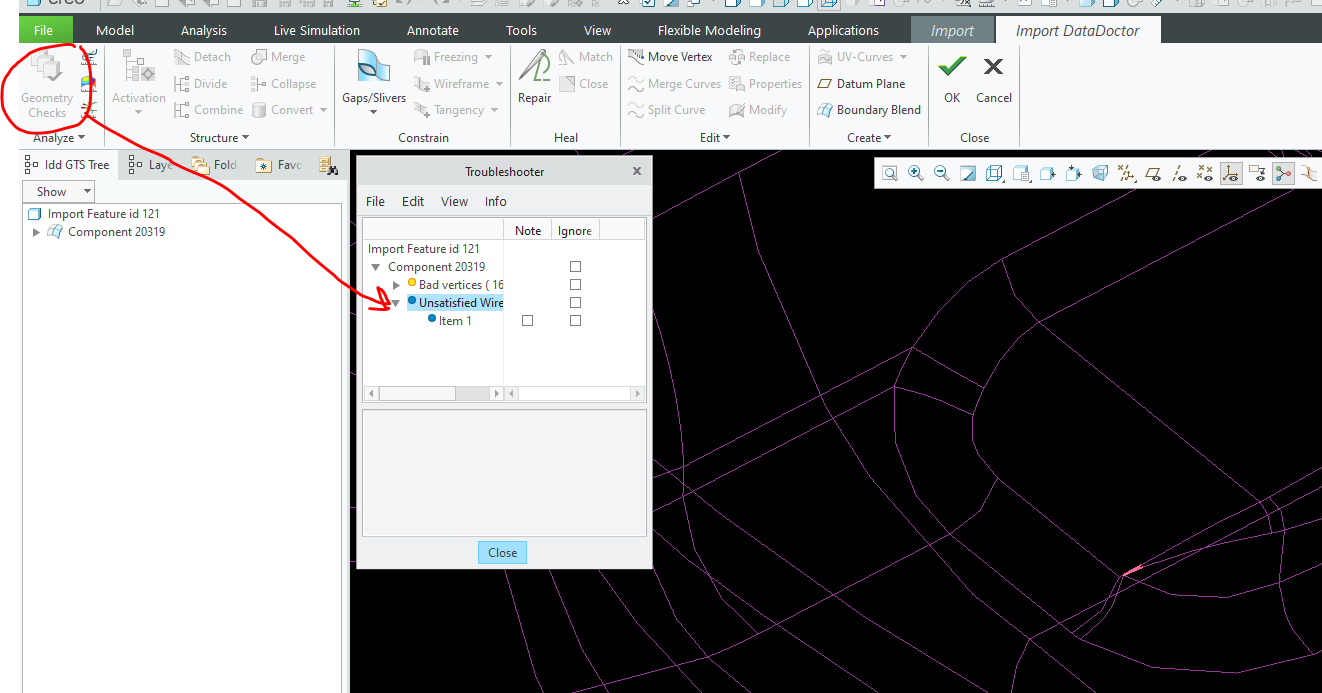Click Zoom In icon in graphics toolbar
This screenshot has height=693, width=1322.
click(915, 172)
